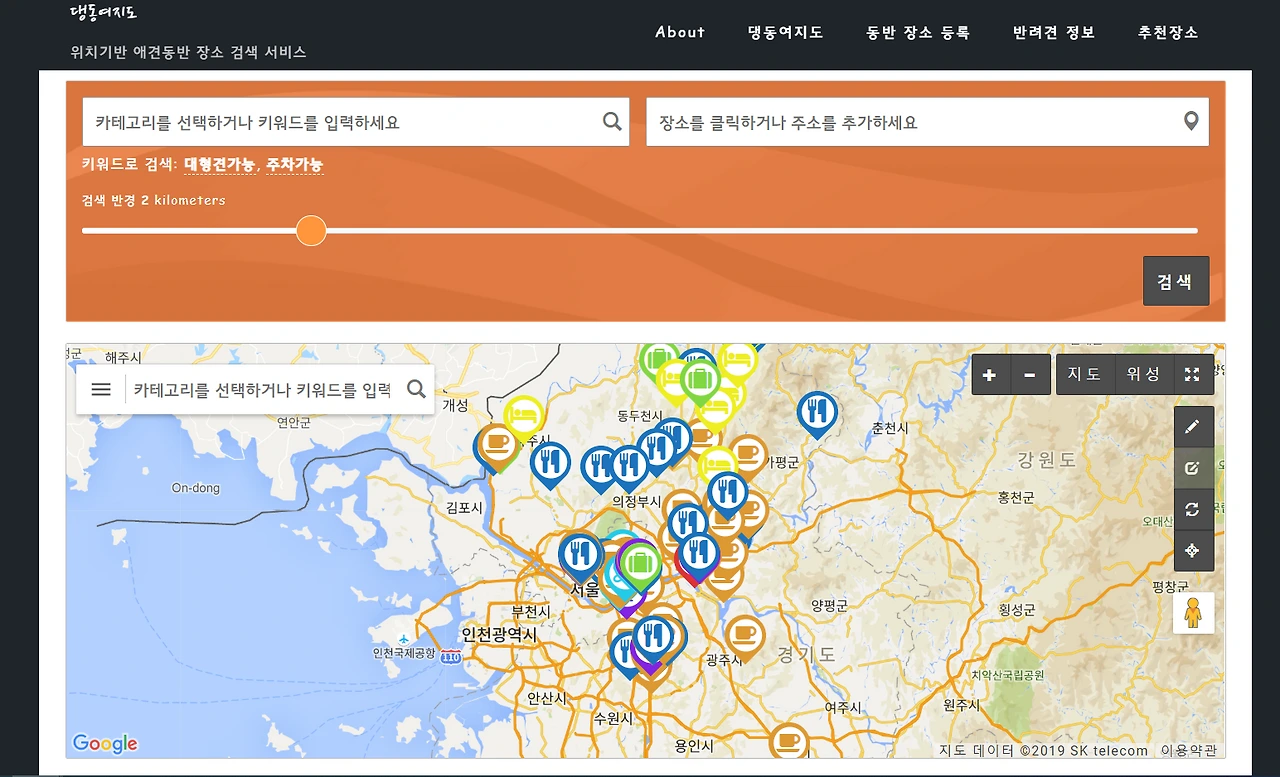Click the 검색 반경 2 kilometers label

[154, 200]
